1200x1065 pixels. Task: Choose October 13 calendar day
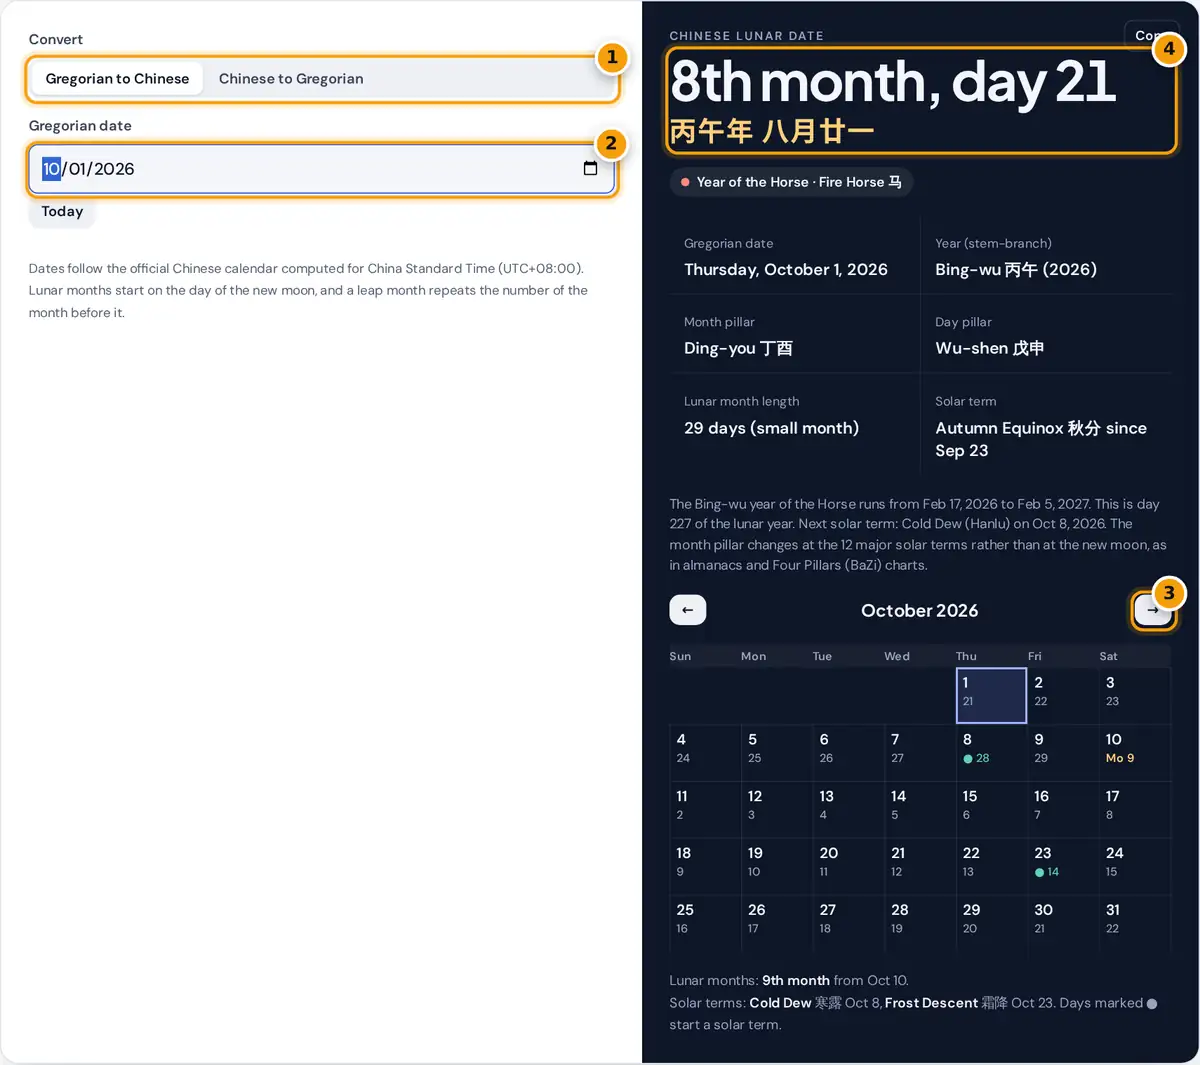click(848, 809)
